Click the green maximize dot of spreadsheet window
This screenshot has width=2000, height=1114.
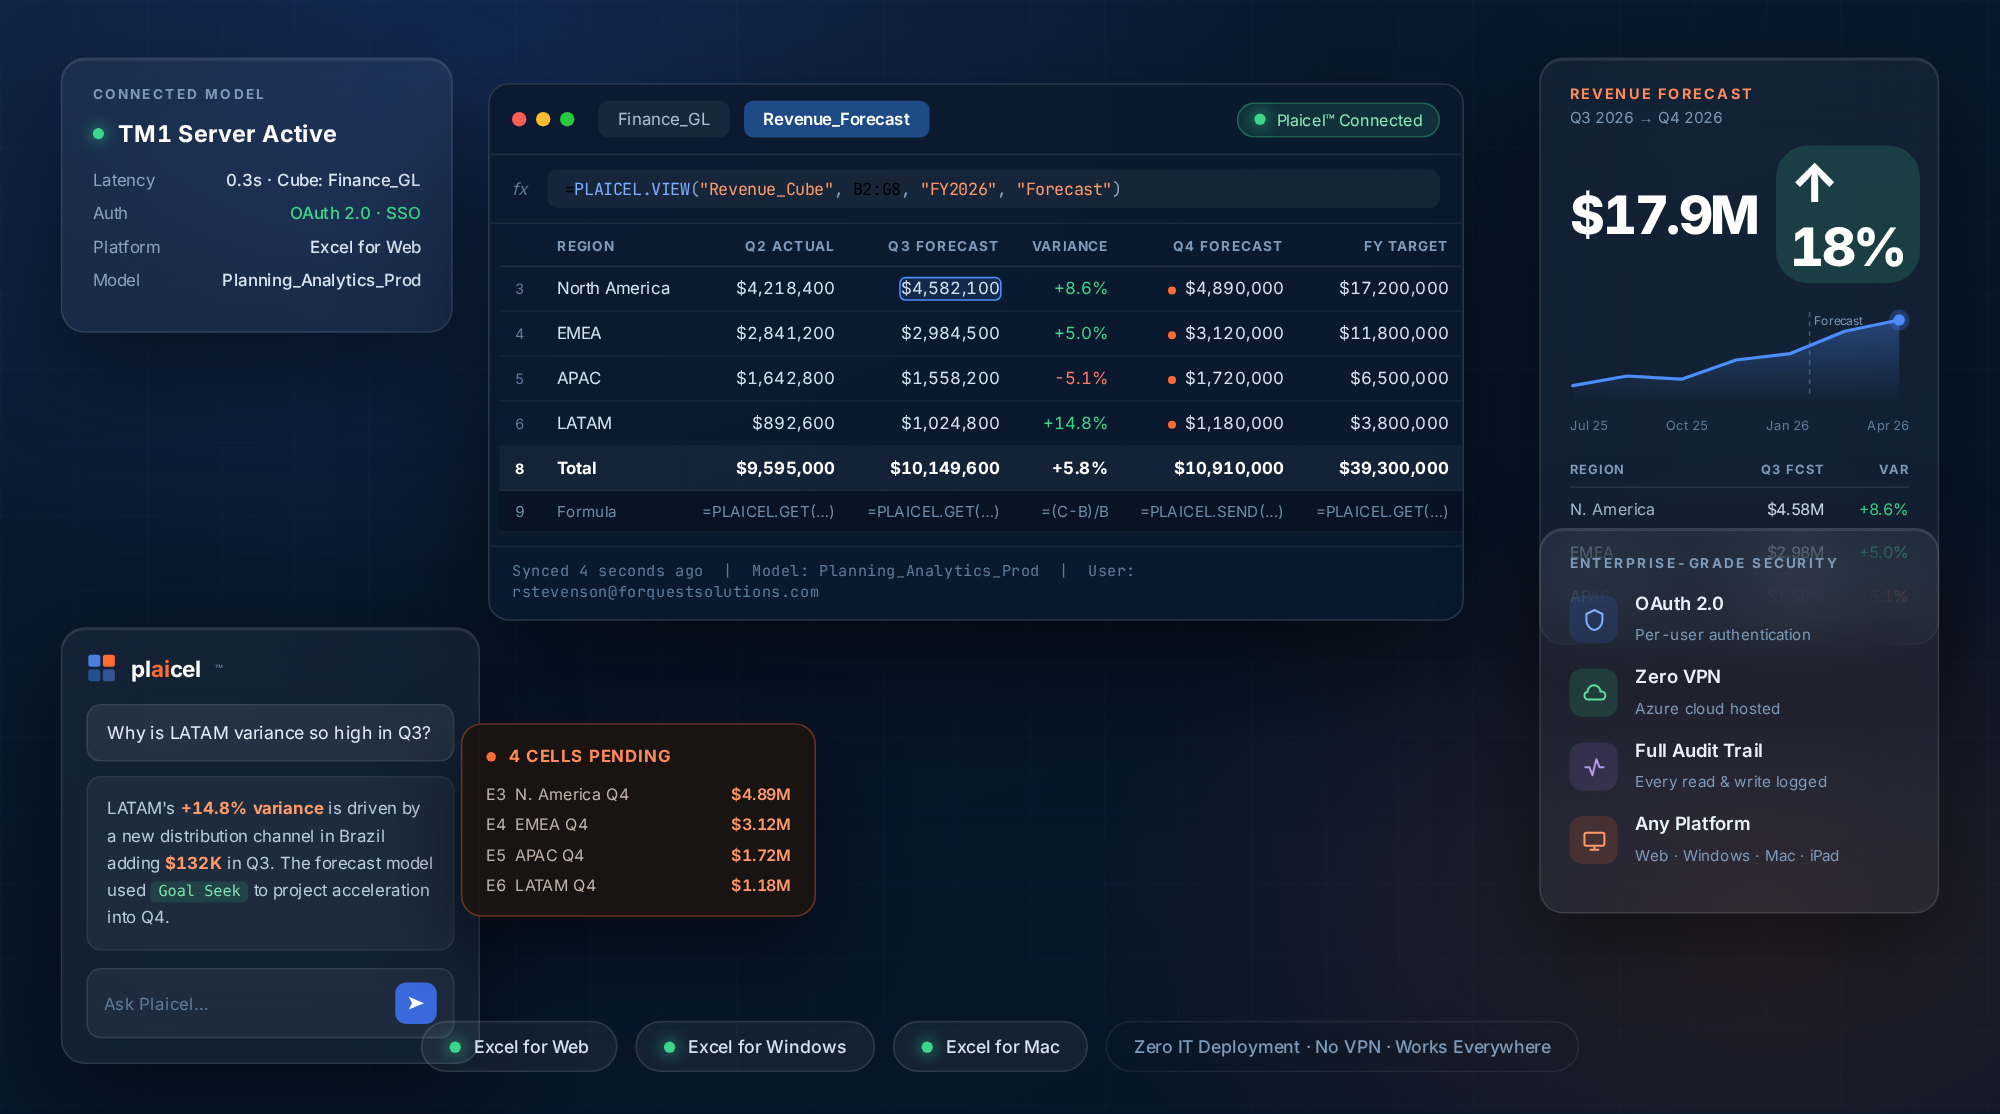pyautogui.click(x=567, y=119)
